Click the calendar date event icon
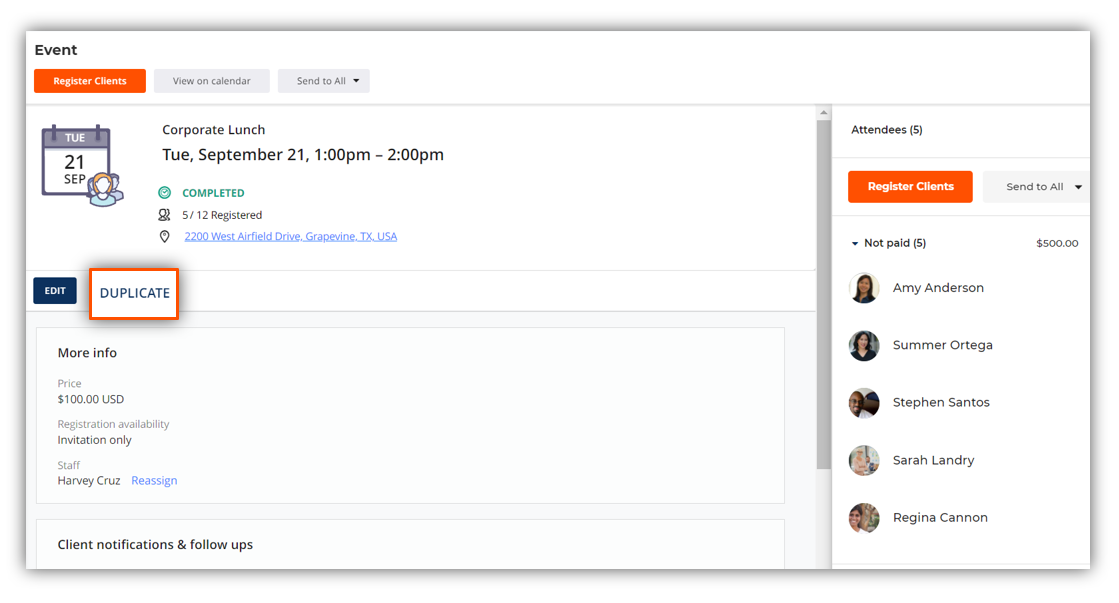 (x=81, y=166)
